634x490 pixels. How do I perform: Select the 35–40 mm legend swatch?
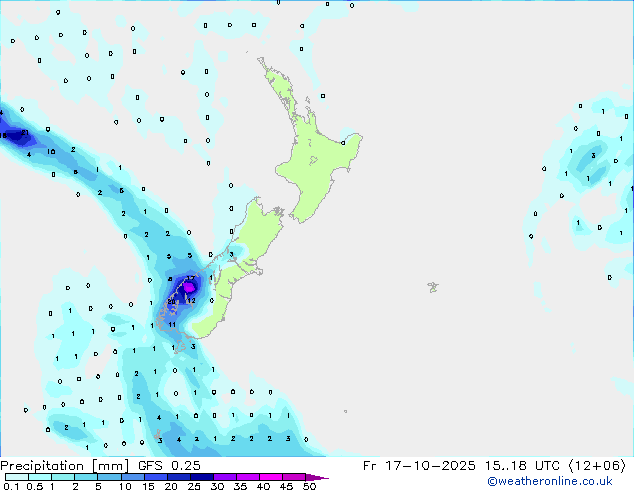click(x=247, y=477)
